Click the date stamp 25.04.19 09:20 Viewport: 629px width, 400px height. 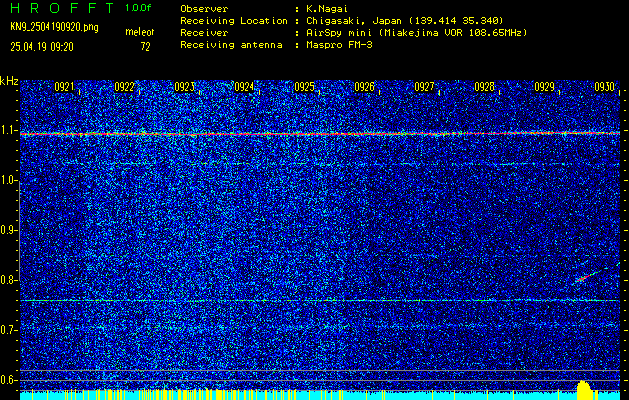(42, 47)
